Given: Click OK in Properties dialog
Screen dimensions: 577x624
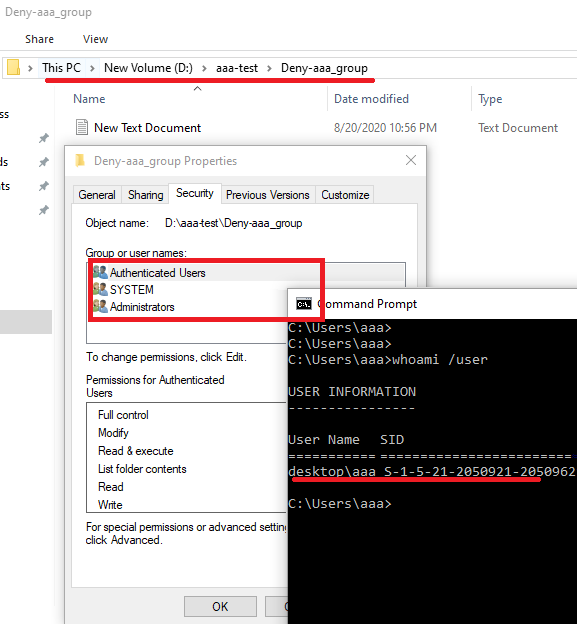Looking at the screenshot, I should [220, 606].
